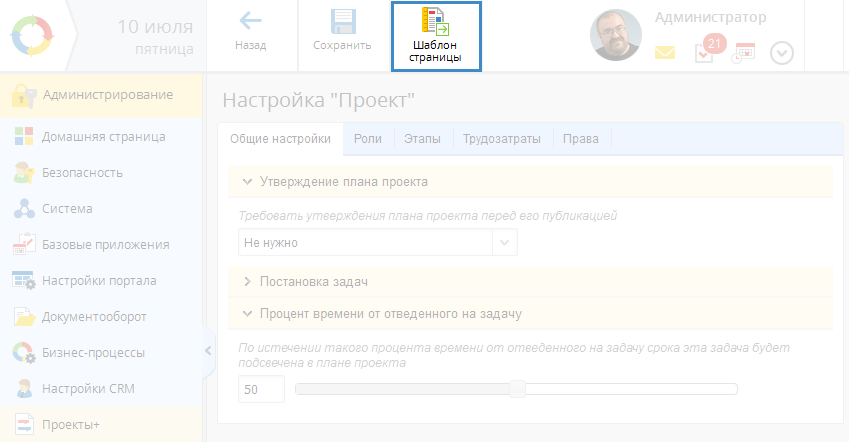Open the Не нужно dropdown list
849x442 pixels.
(378, 243)
